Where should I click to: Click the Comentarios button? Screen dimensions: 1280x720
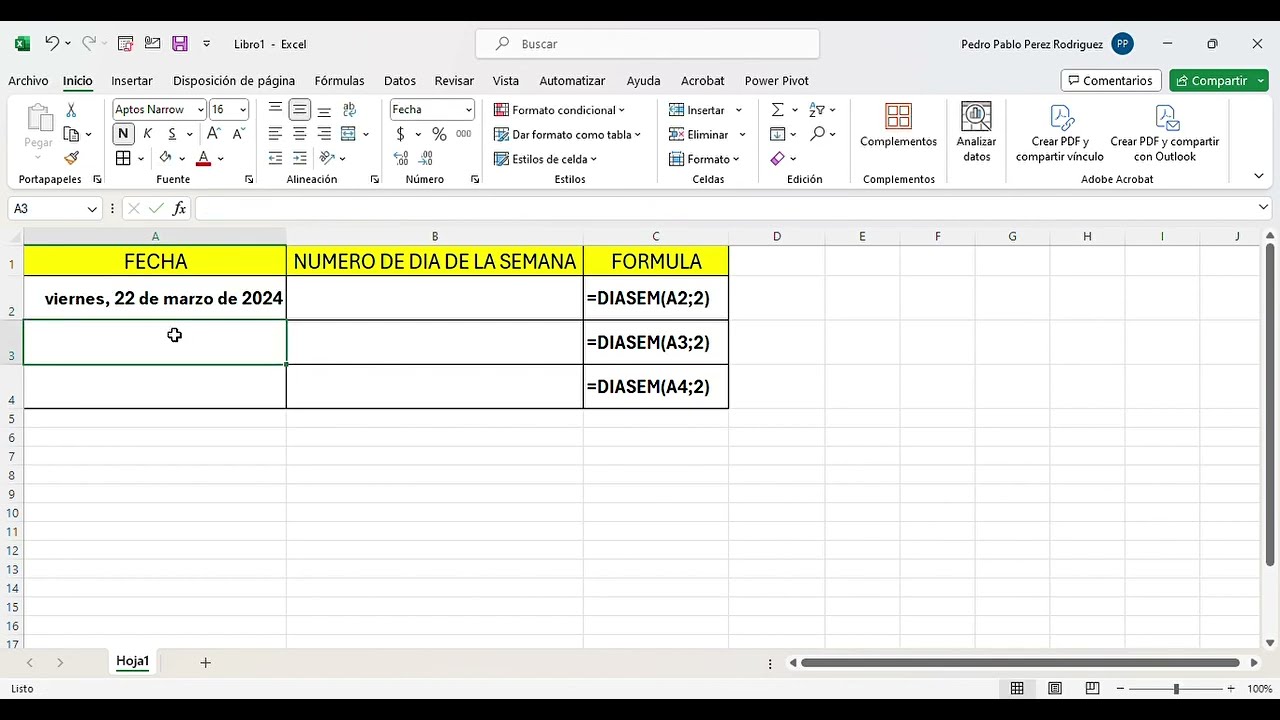point(1109,81)
